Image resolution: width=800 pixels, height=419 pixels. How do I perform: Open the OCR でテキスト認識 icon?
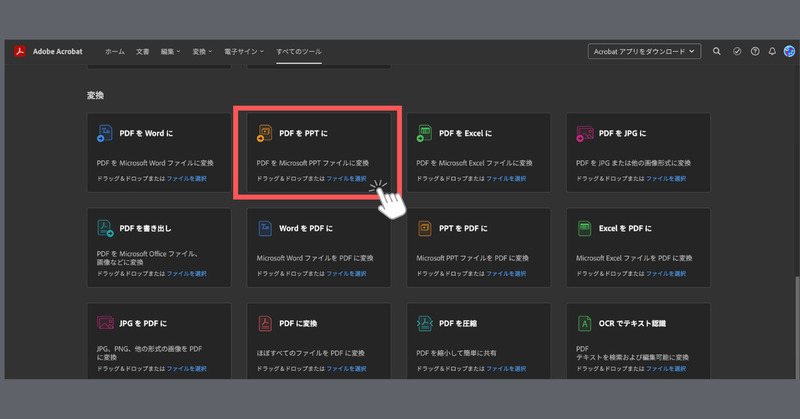[x=584, y=323]
